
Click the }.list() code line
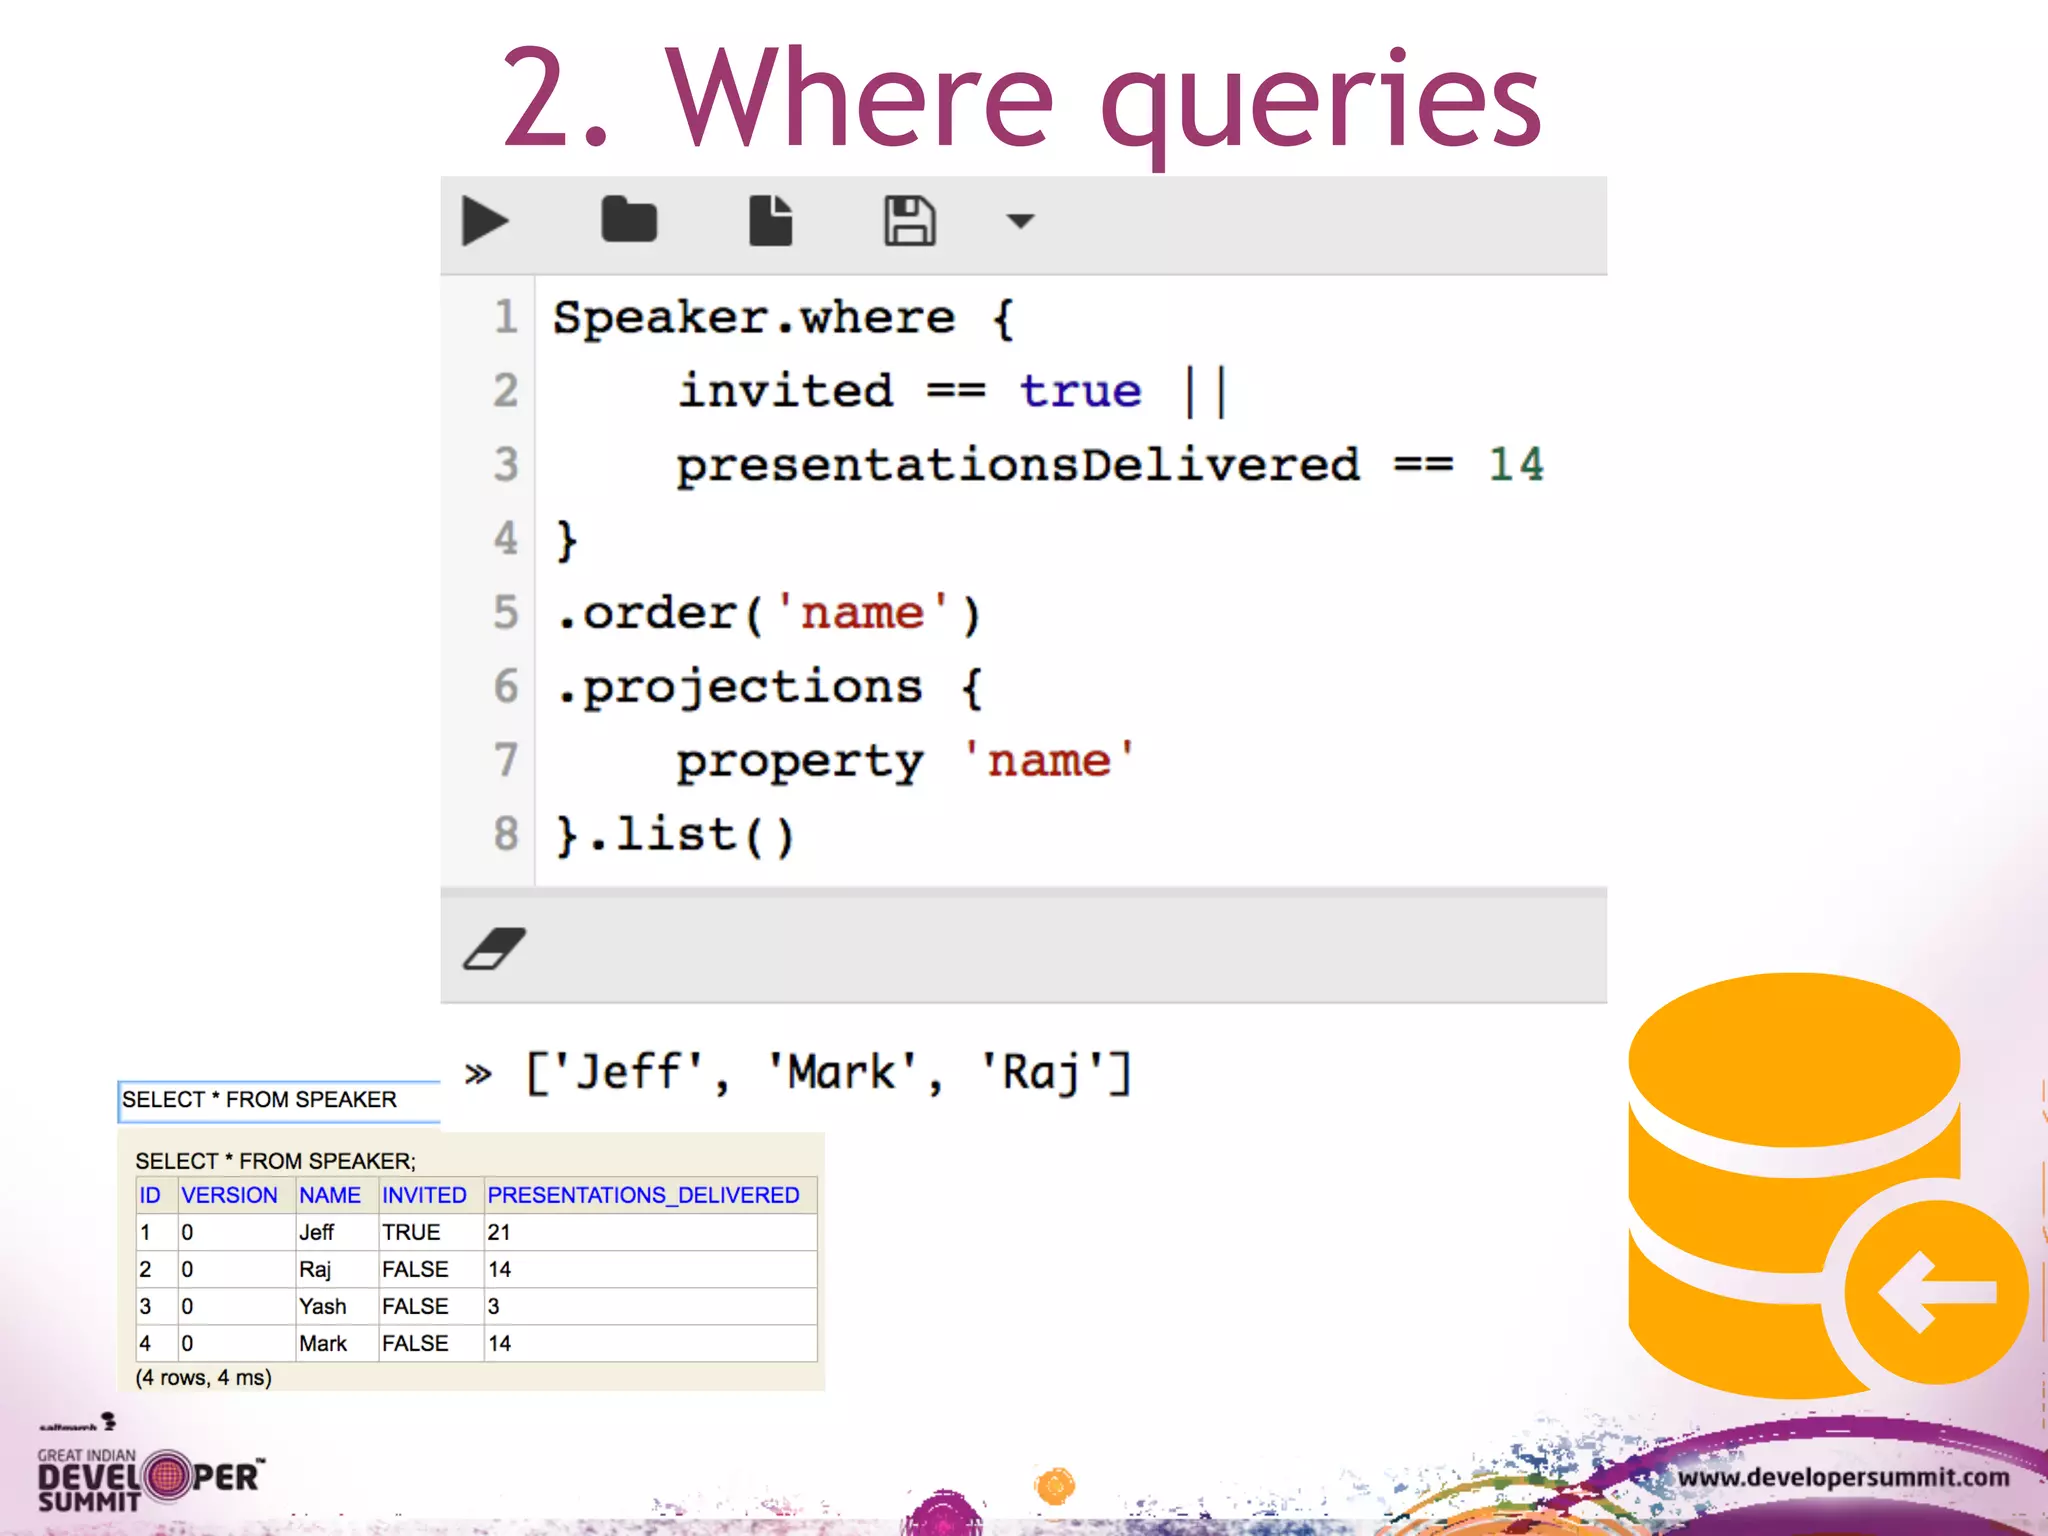(x=675, y=835)
